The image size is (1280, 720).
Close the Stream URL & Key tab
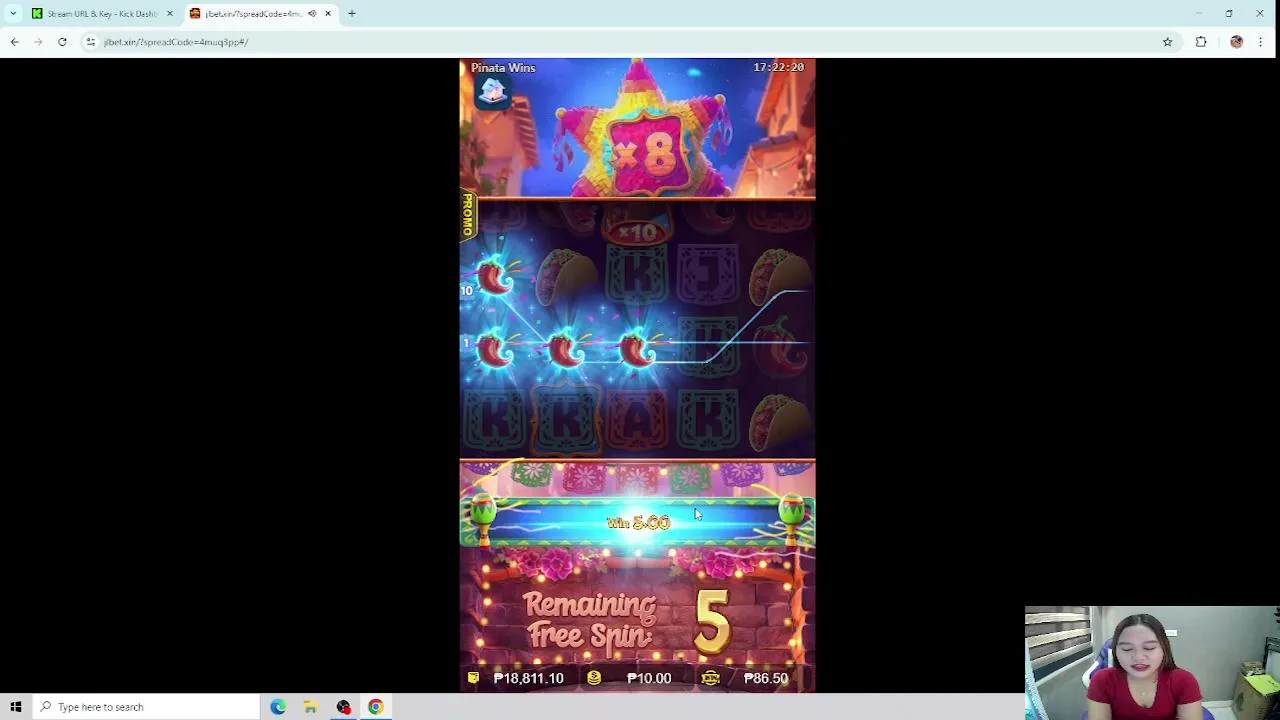(x=169, y=14)
